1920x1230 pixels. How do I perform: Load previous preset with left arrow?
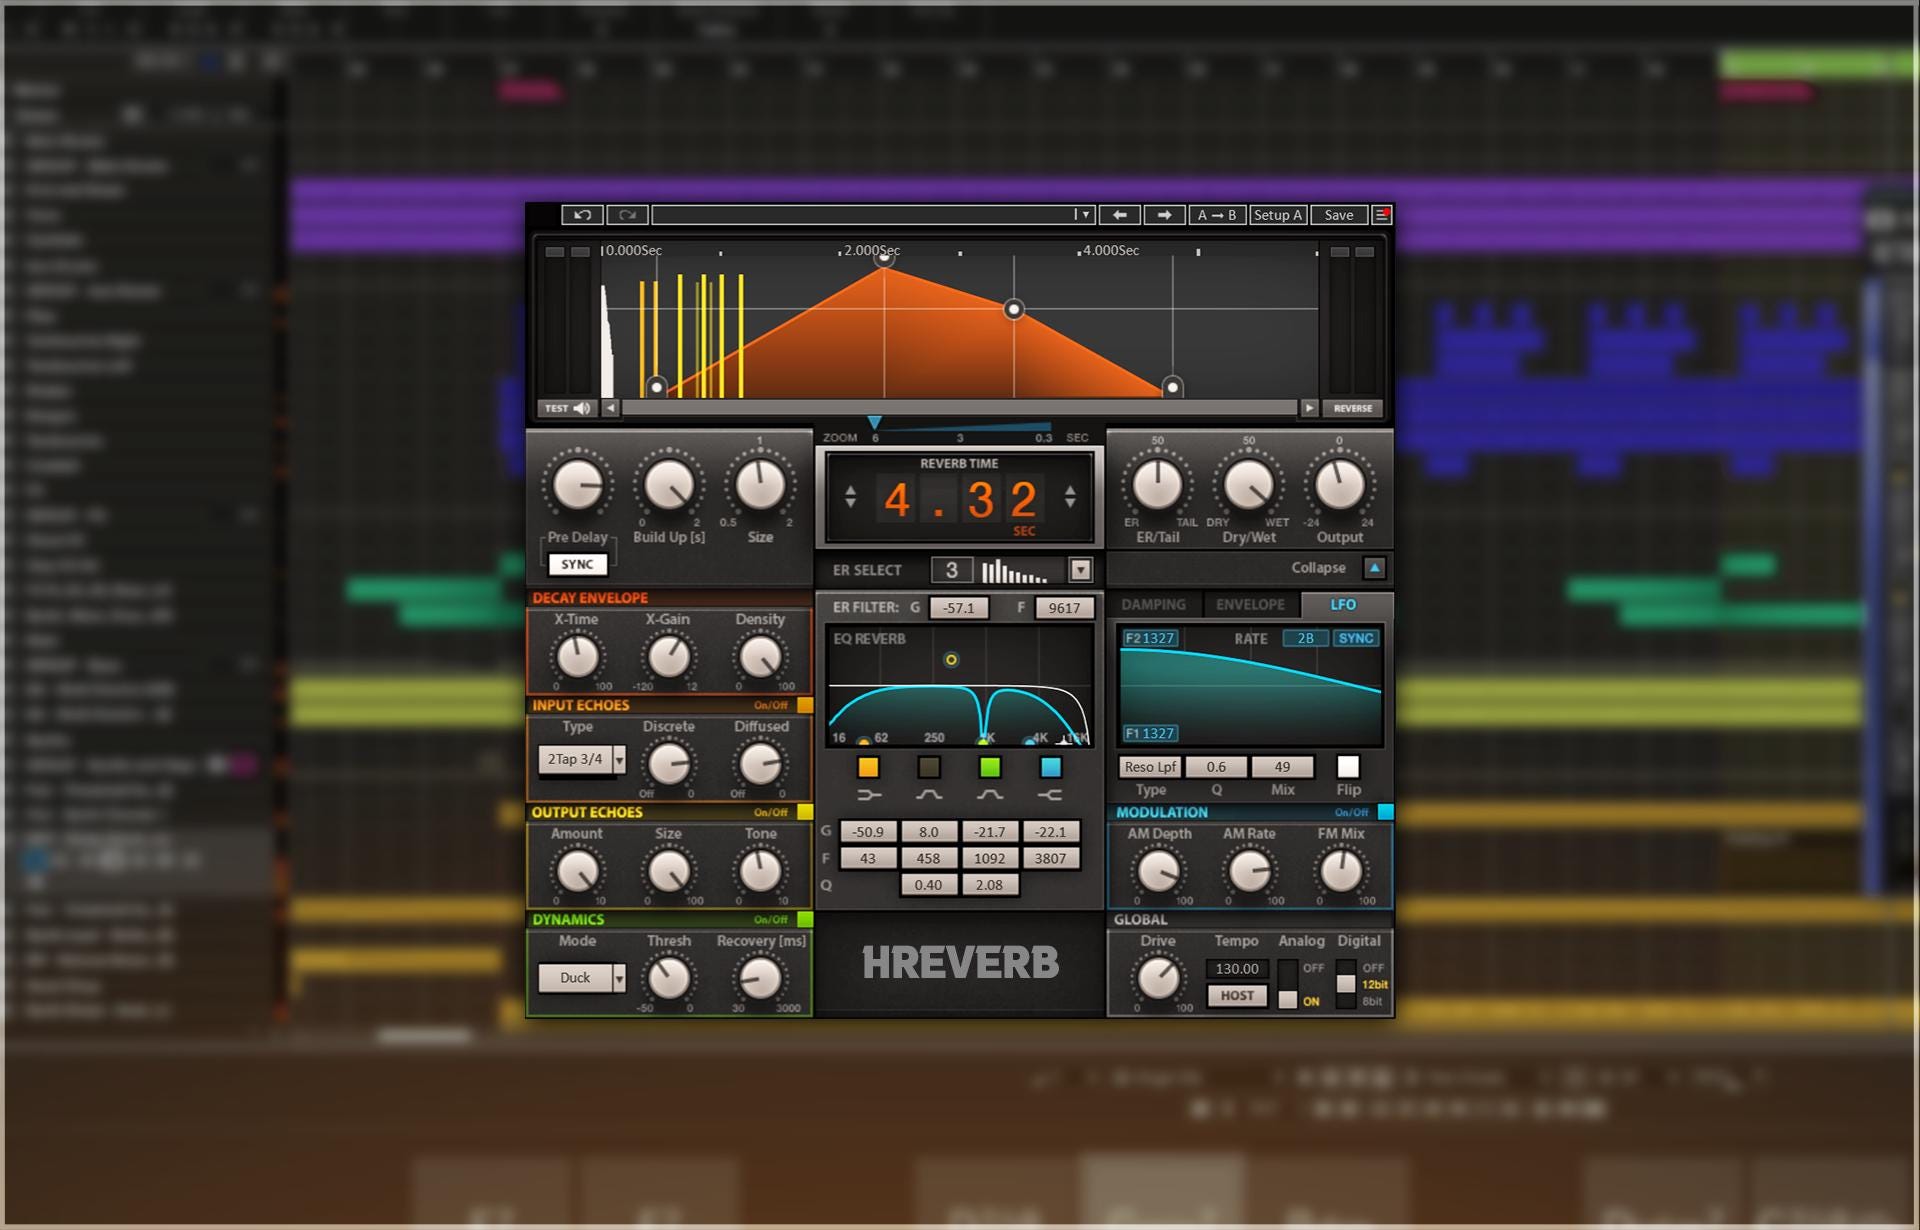(x=1120, y=215)
